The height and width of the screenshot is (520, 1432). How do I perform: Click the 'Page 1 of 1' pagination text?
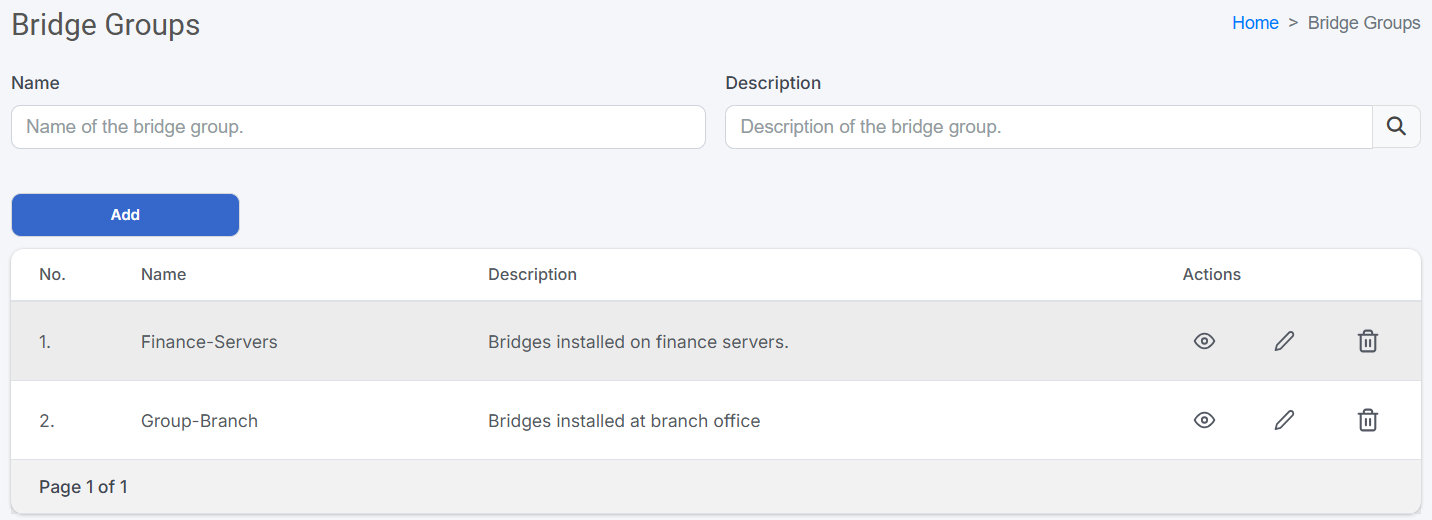coord(83,487)
